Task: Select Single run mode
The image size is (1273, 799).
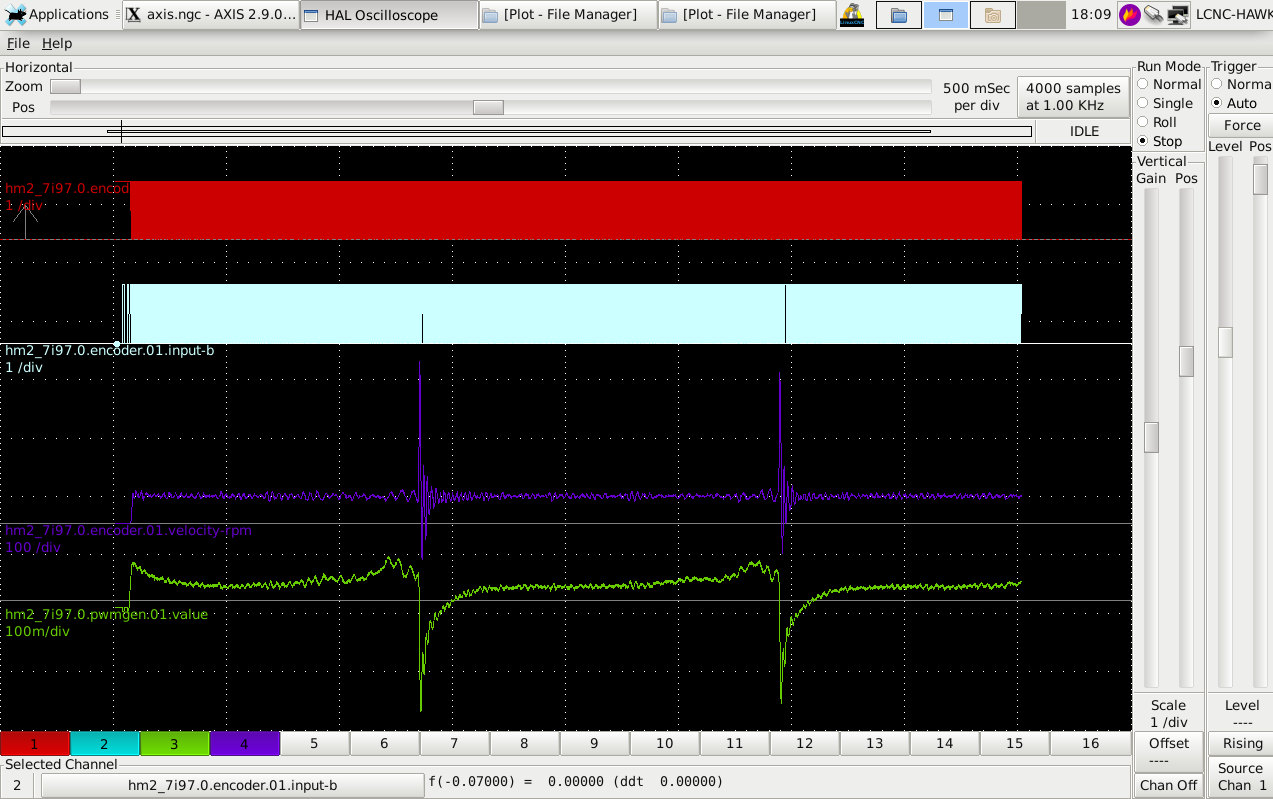Action: pyautogui.click(x=1143, y=104)
